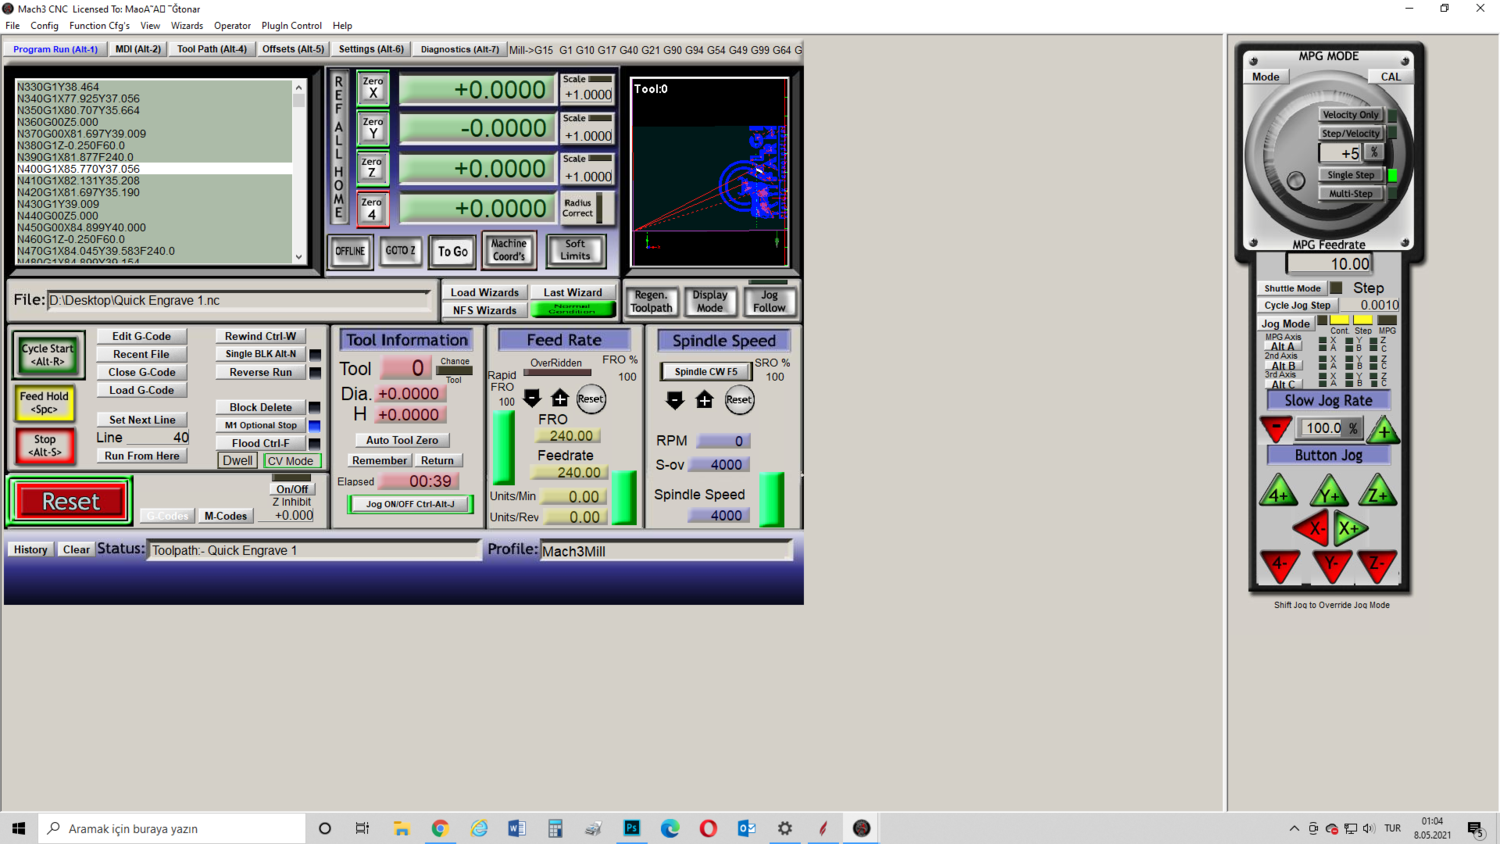Screen dimensions: 1500x844
Task: Toggle M1 Optional Stop
Action: coord(261,425)
